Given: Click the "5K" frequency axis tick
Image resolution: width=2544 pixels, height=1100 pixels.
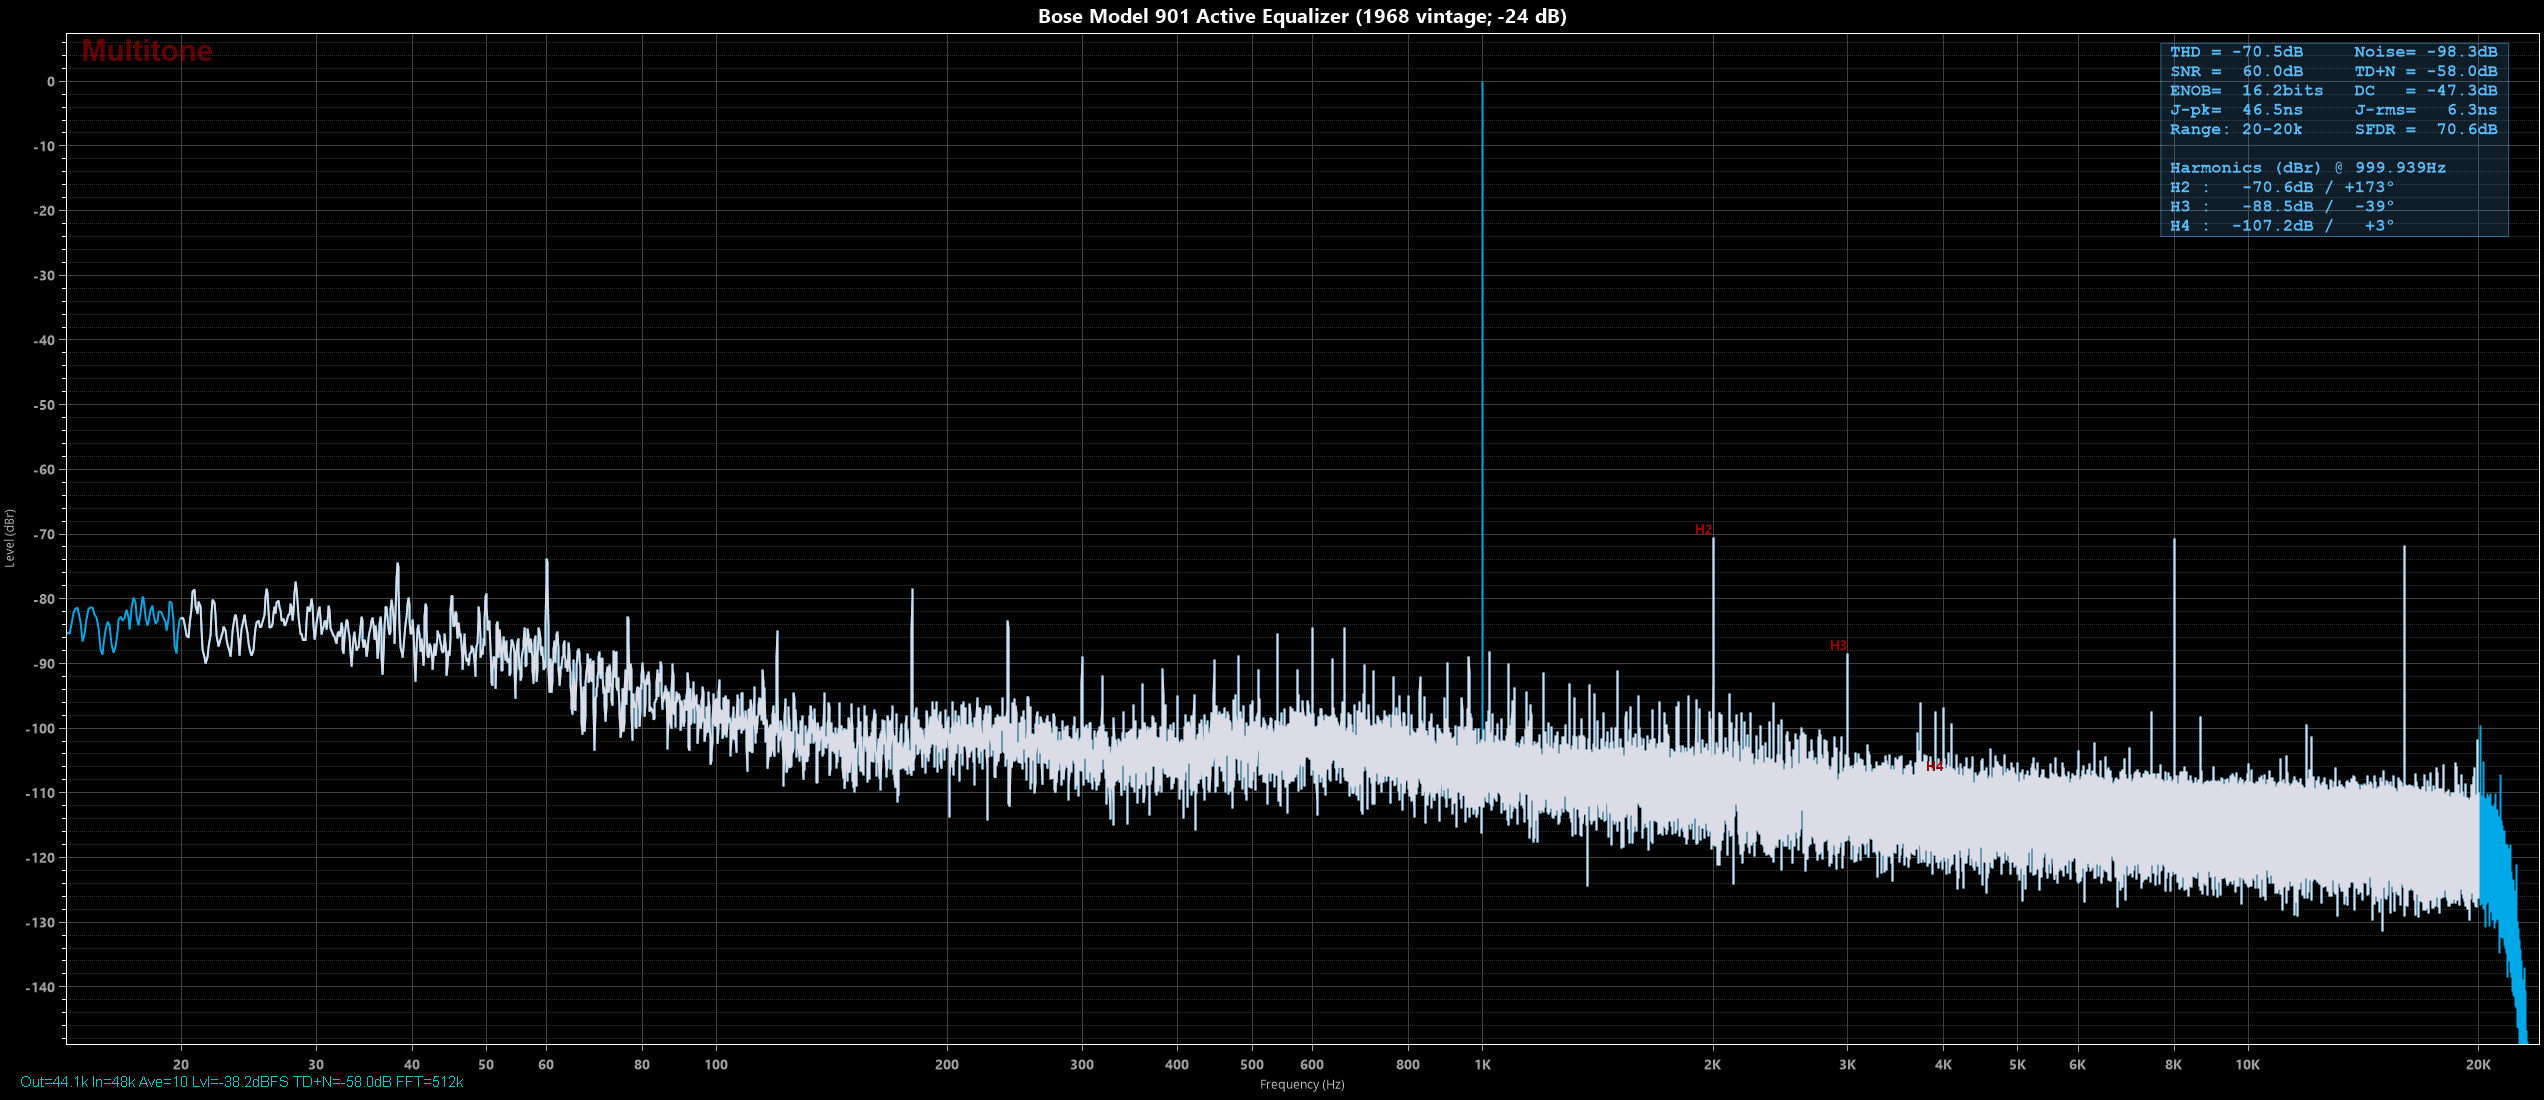Looking at the screenshot, I should [x=2018, y=1065].
